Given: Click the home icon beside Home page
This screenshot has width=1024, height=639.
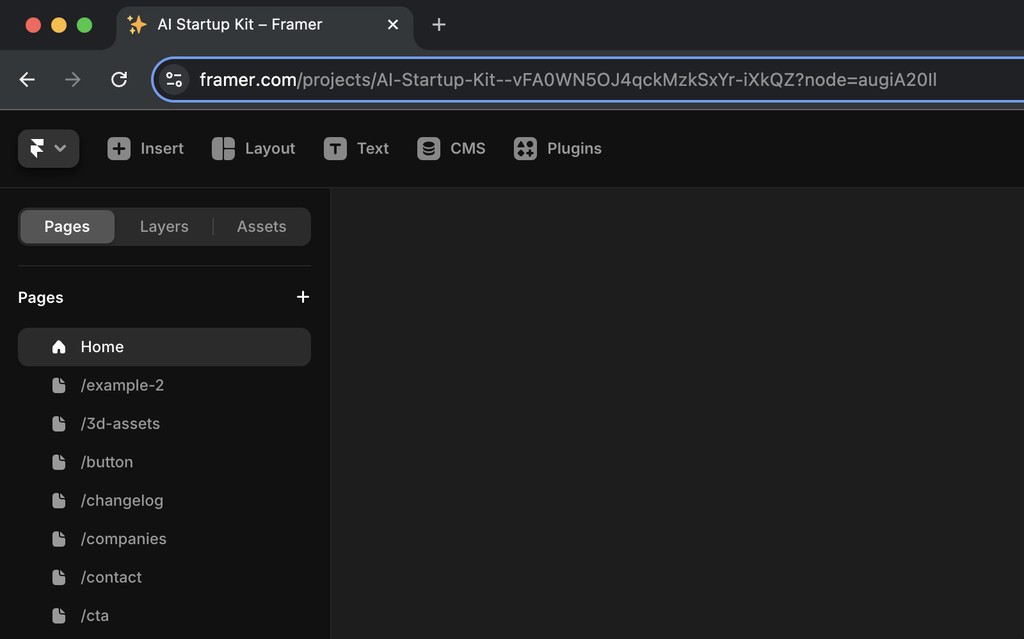Looking at the screenshot, I should click(58, 347).
